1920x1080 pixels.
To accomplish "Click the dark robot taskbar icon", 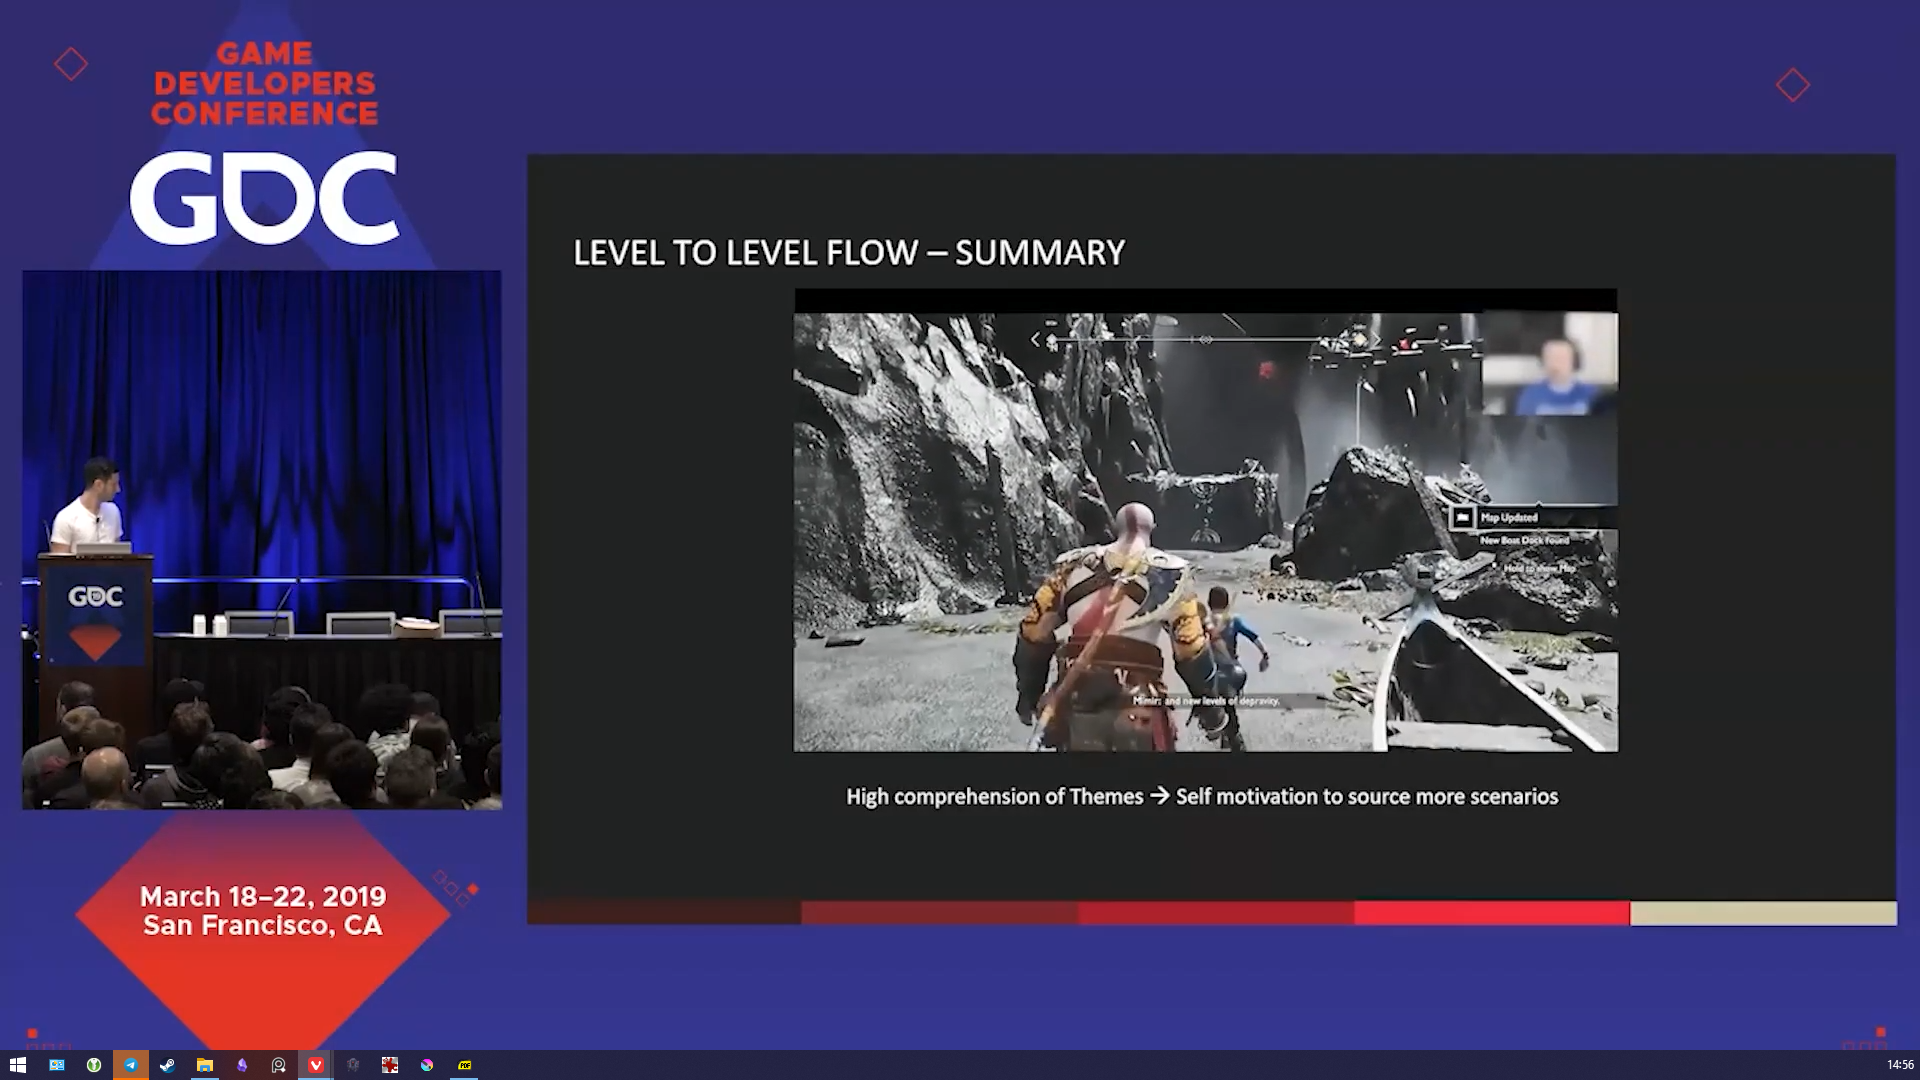I will point(352,1065).
